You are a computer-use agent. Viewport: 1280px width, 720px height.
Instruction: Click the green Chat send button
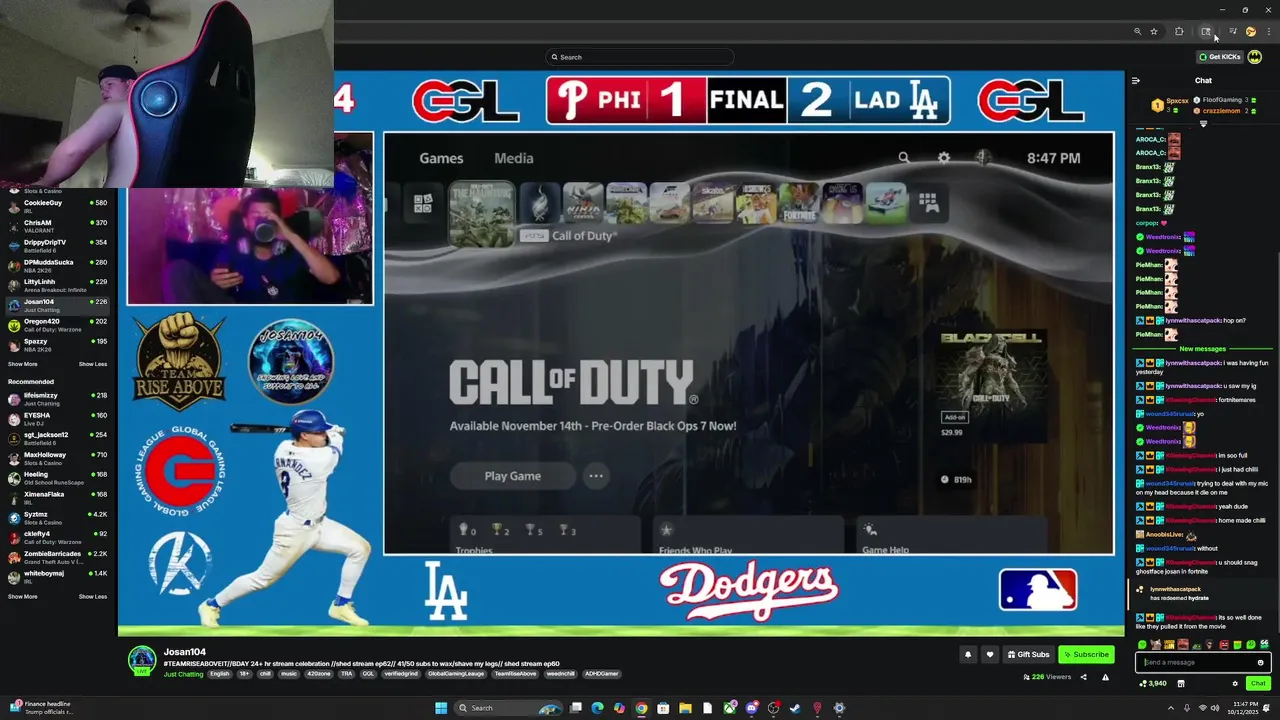pos(1258,684)
